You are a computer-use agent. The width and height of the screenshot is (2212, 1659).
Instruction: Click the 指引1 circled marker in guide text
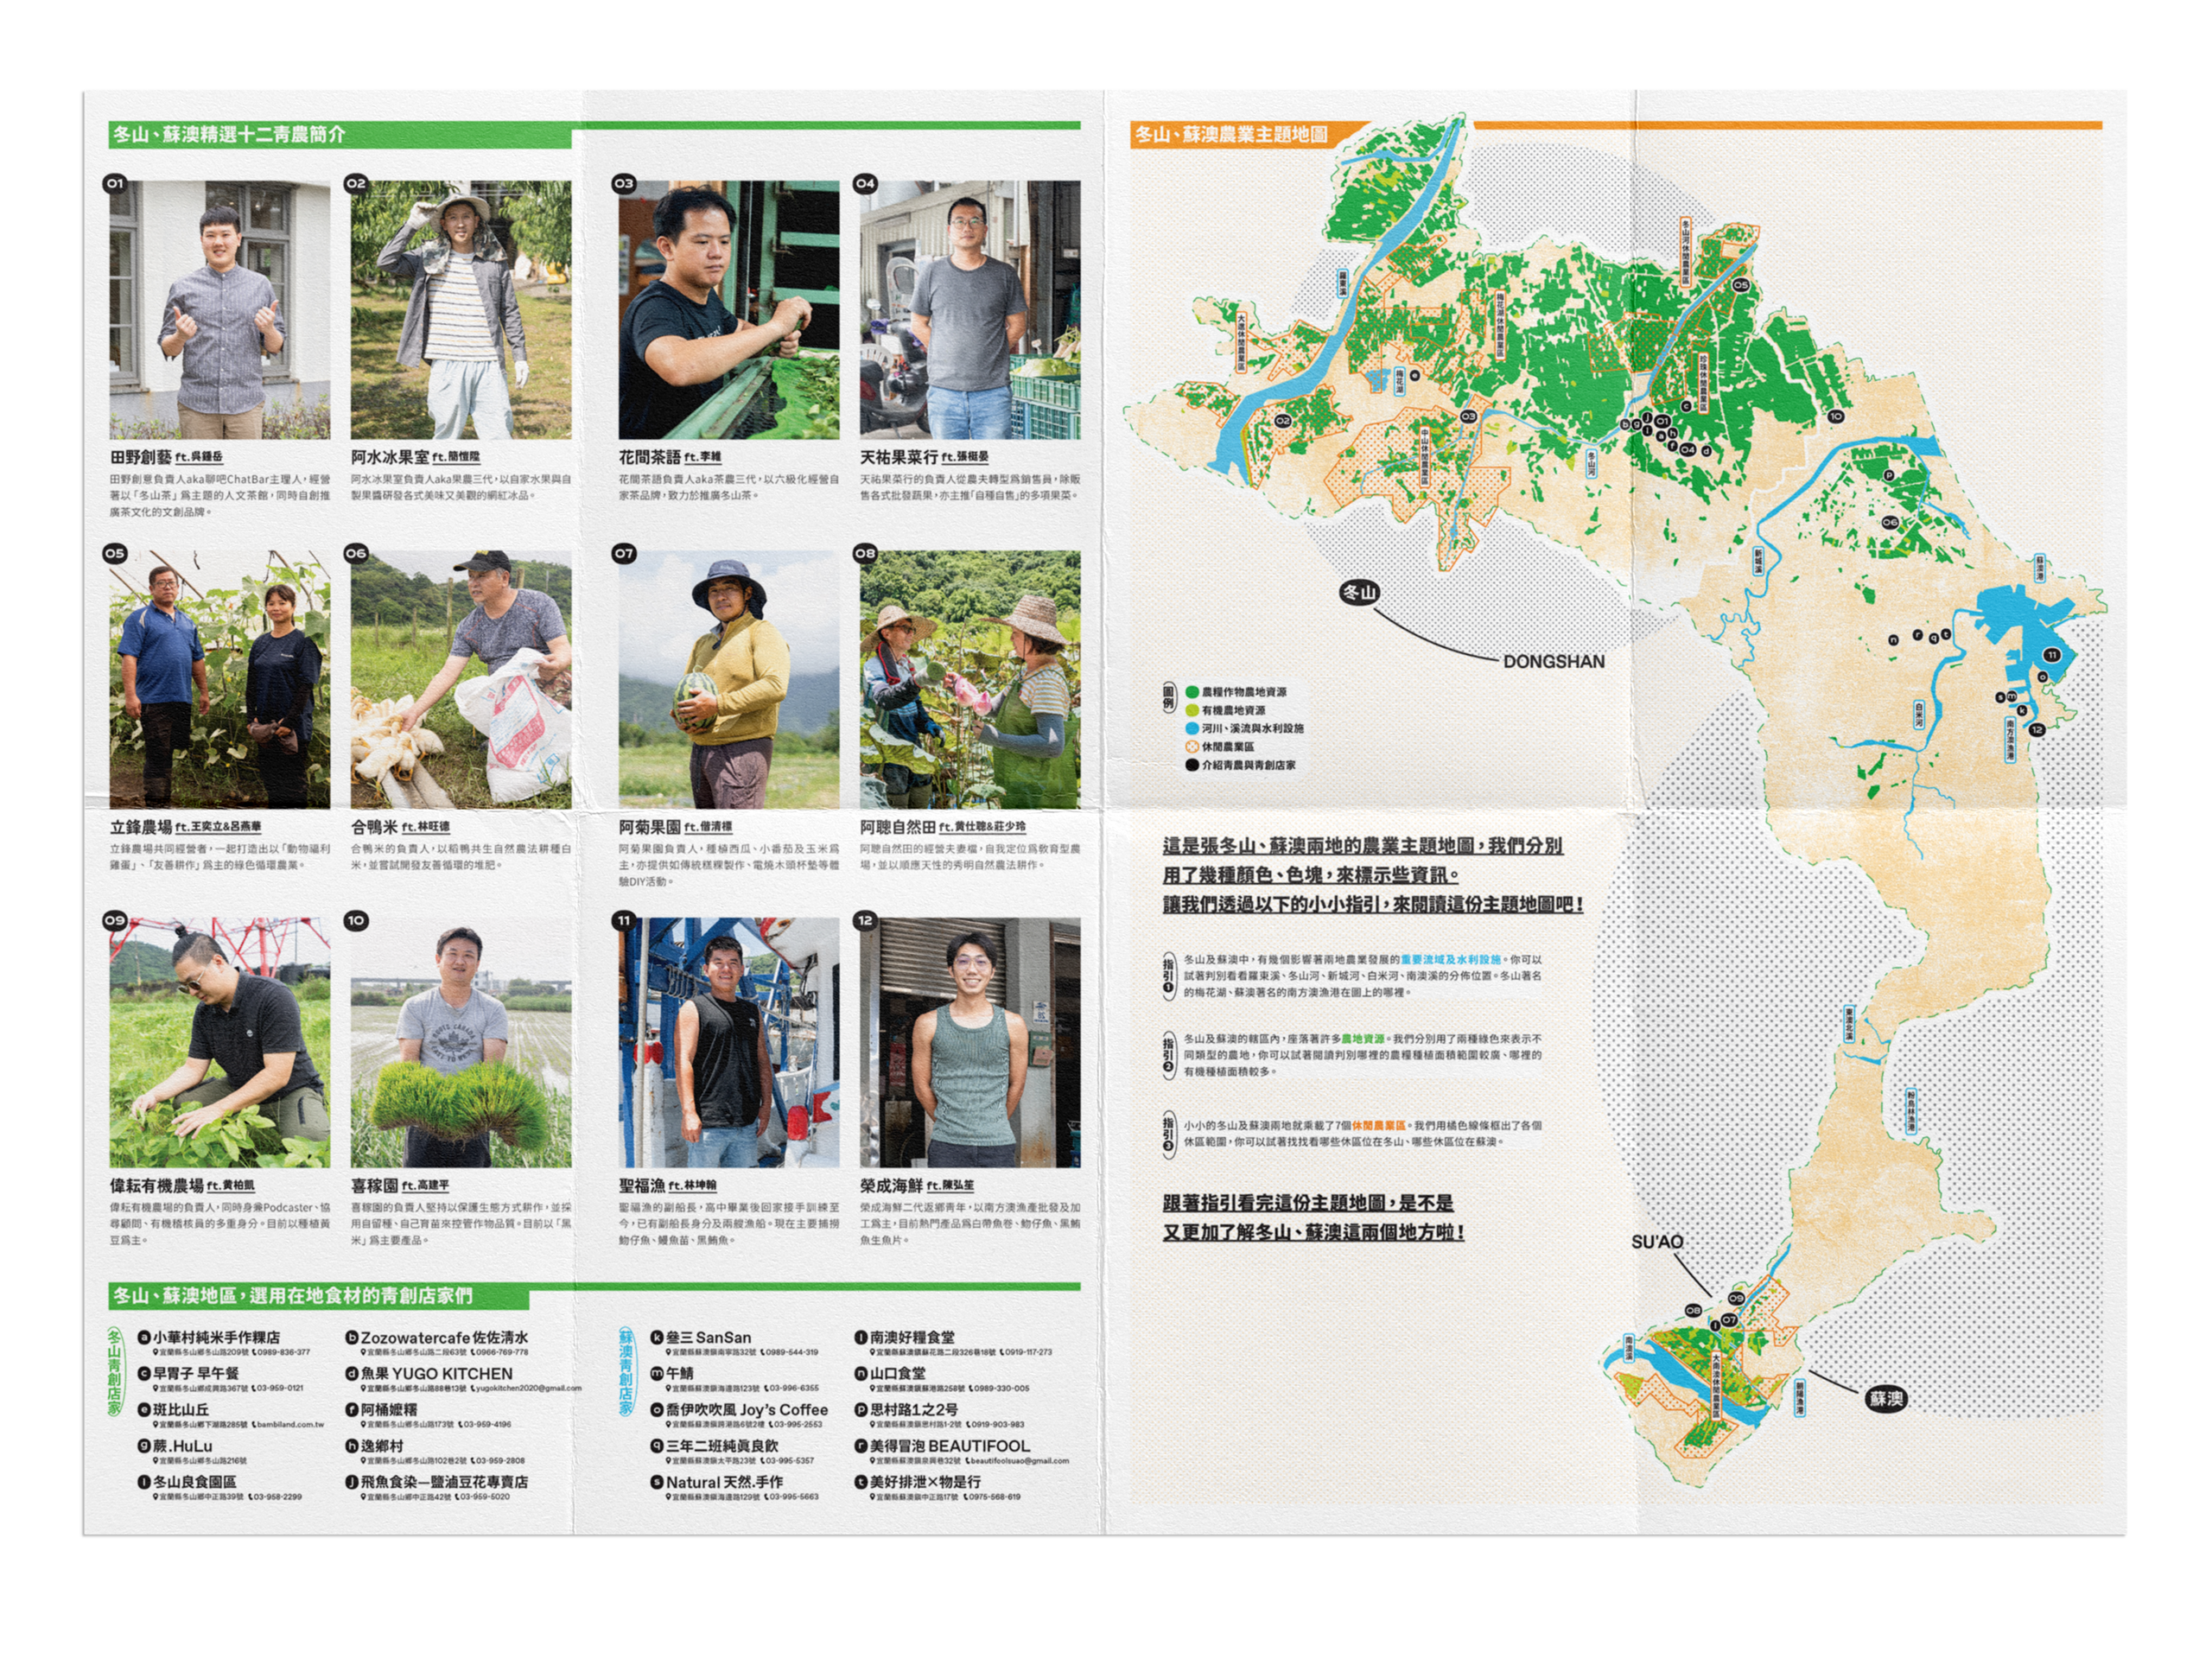point(1168,975)
